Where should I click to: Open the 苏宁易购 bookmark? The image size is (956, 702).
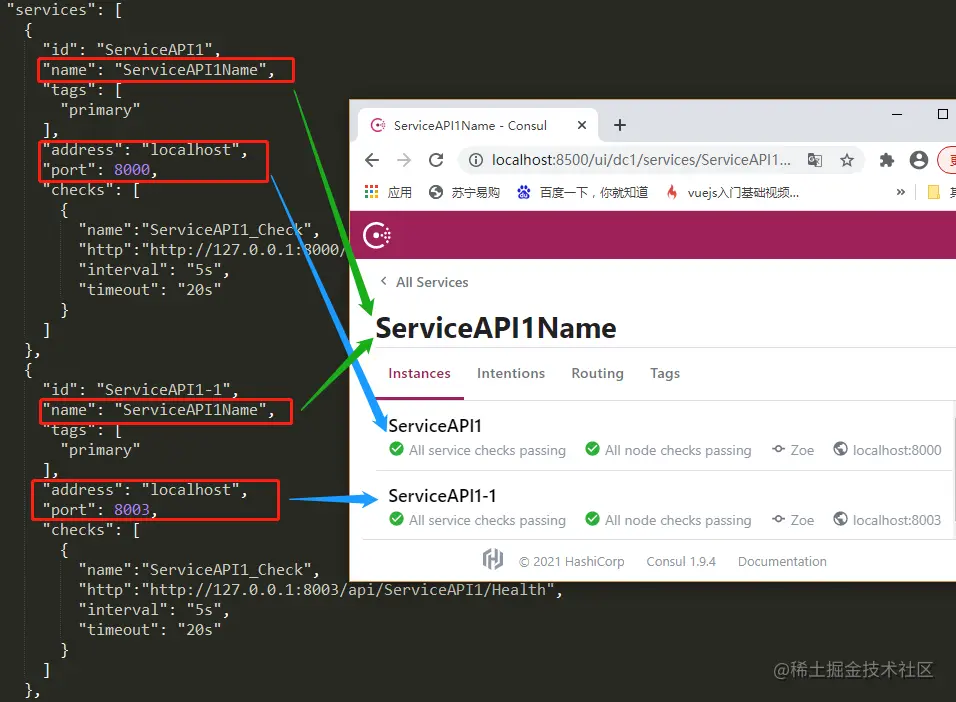(465, 192)
